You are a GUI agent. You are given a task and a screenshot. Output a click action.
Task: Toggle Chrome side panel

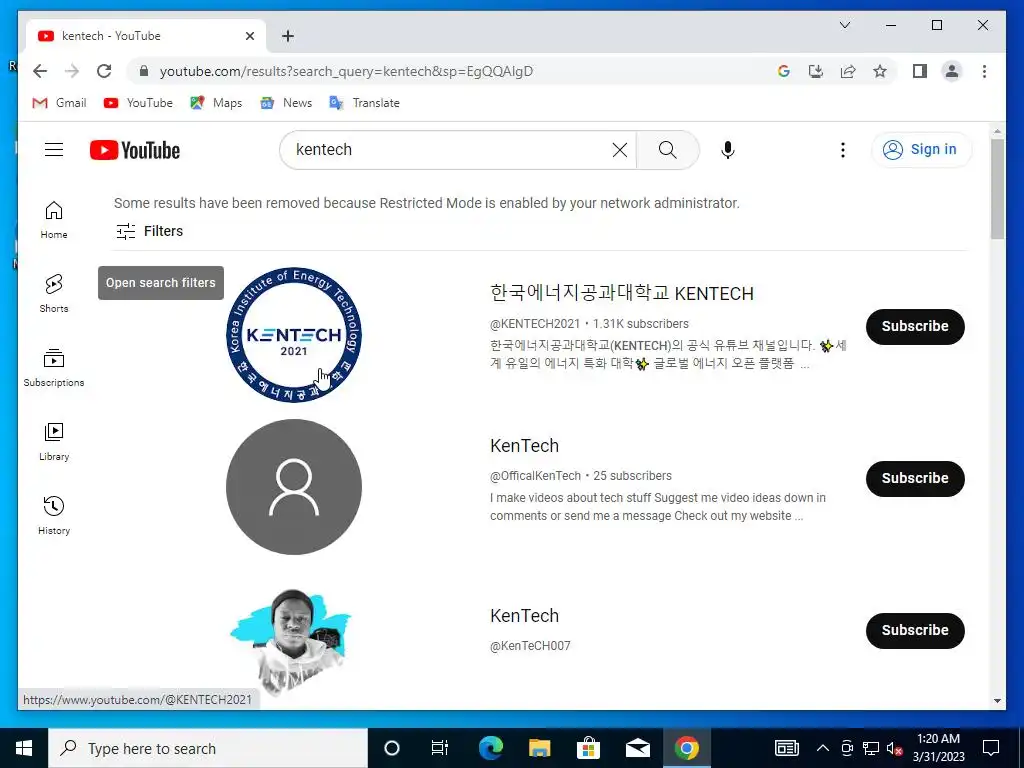tap(920, 71)
